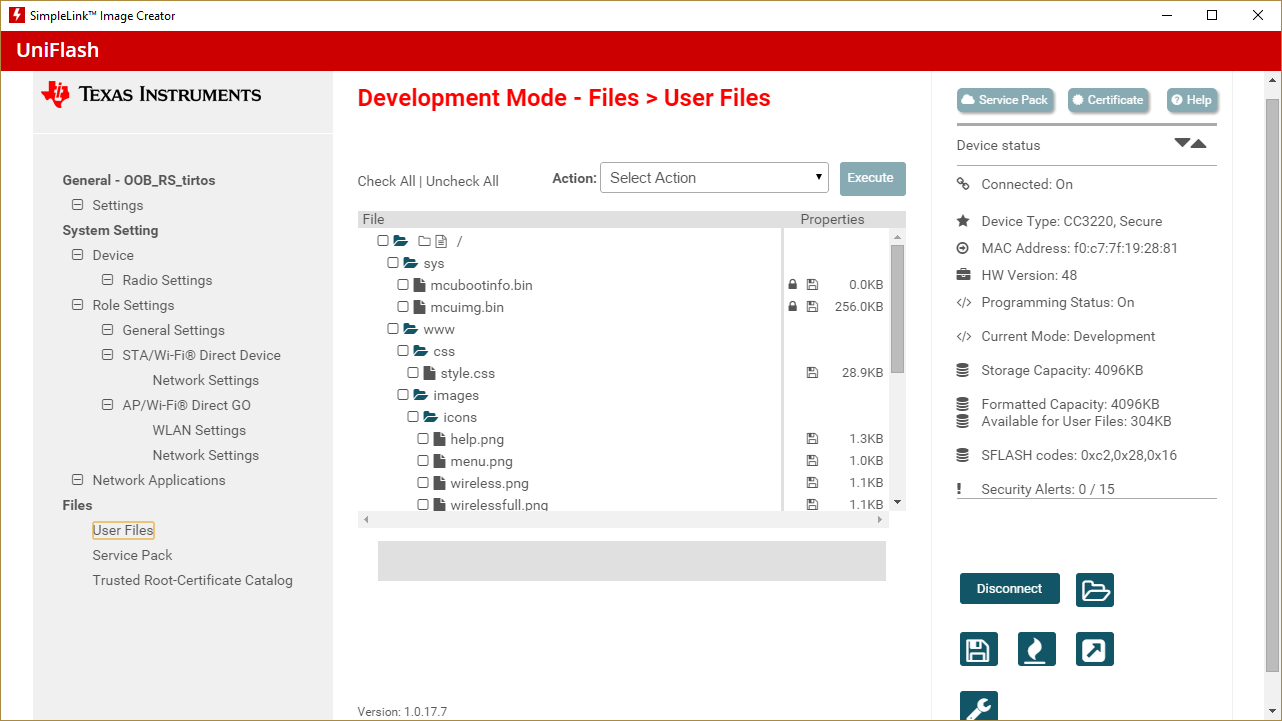Viewport: 1282px width, 721px height.
Task: Select the wireless.png checkbox
Action: tap(423, 483)
